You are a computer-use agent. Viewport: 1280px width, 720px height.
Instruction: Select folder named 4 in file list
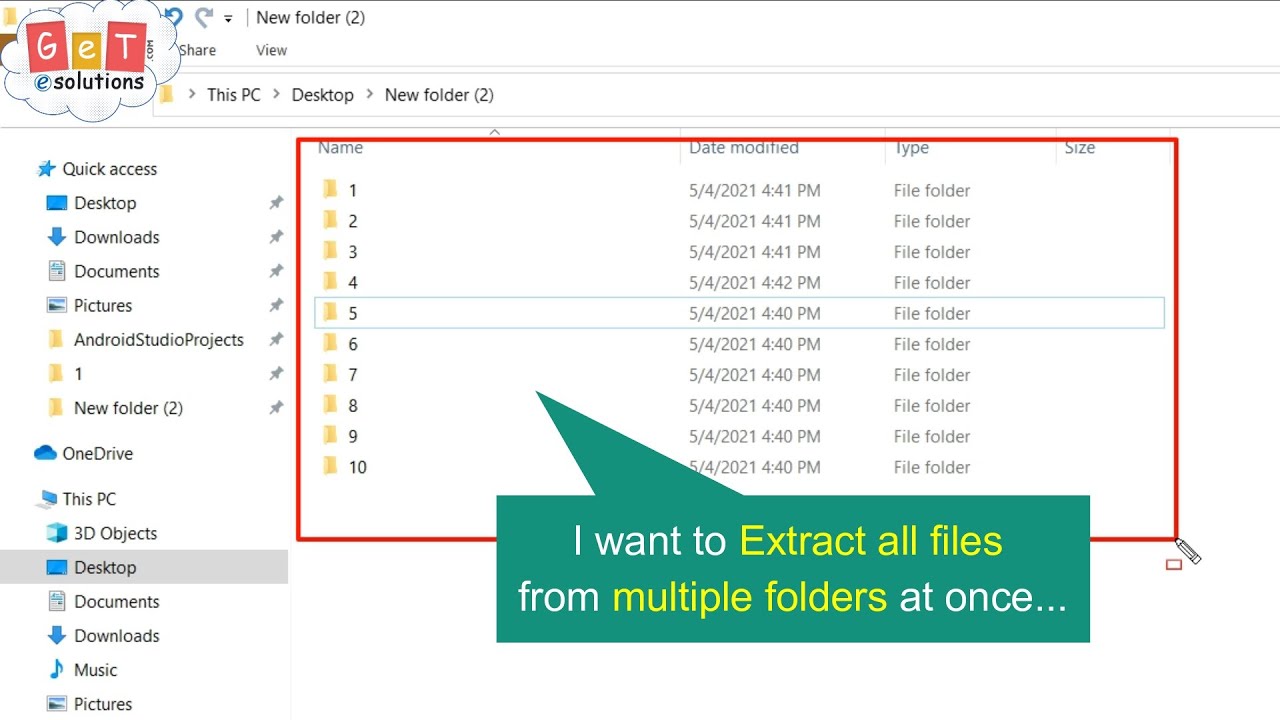(352, 283)
